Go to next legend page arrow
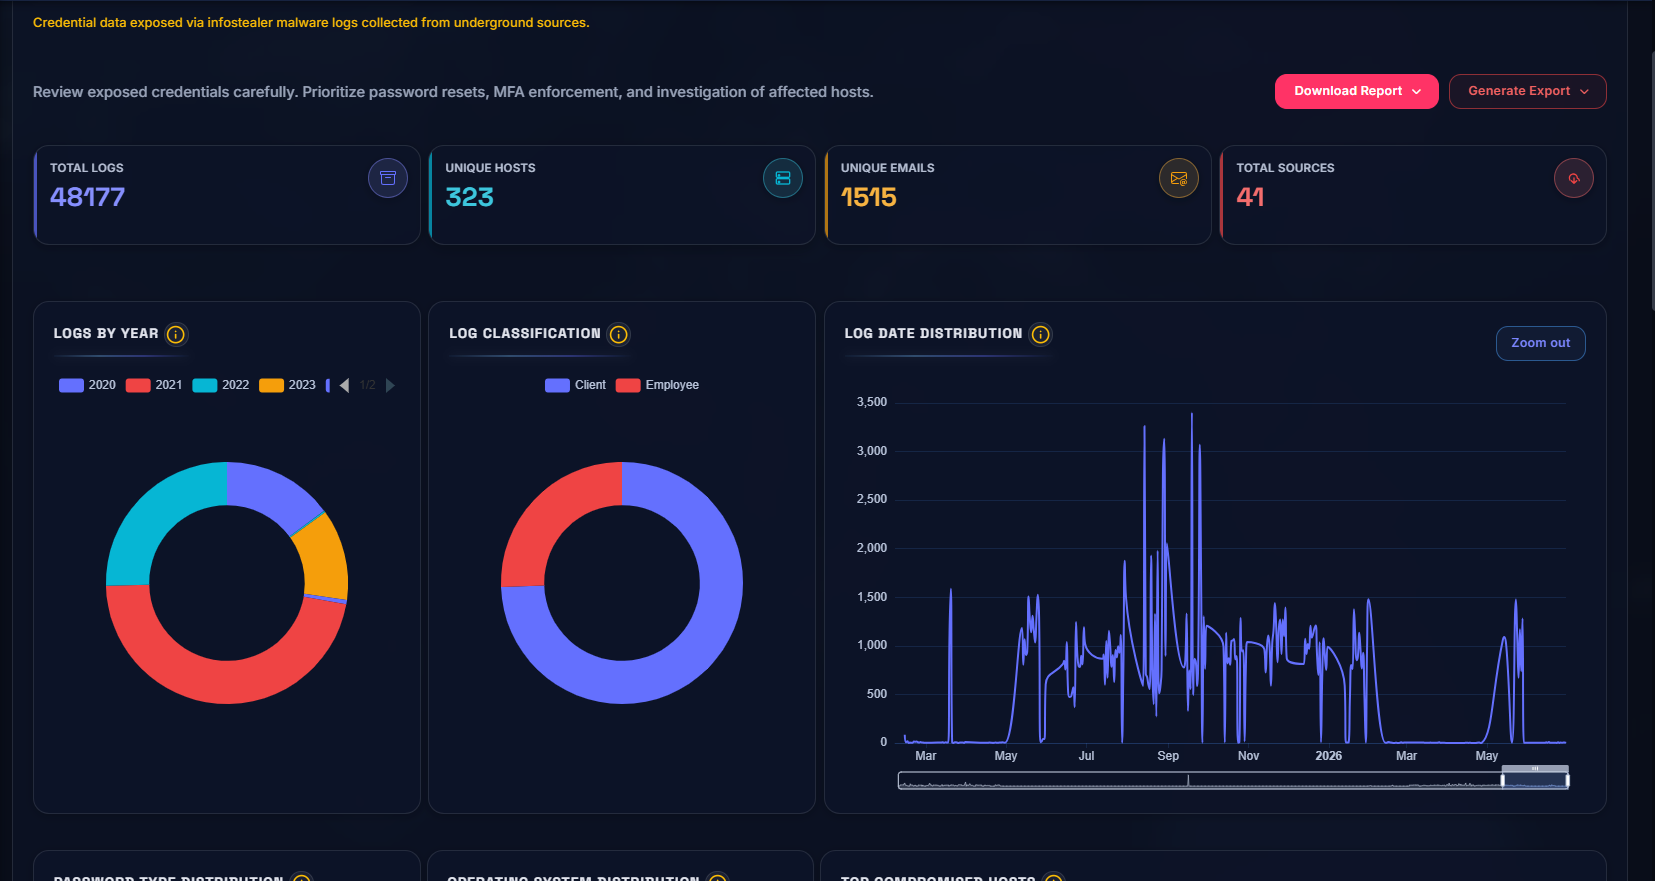 pos(390,385)
